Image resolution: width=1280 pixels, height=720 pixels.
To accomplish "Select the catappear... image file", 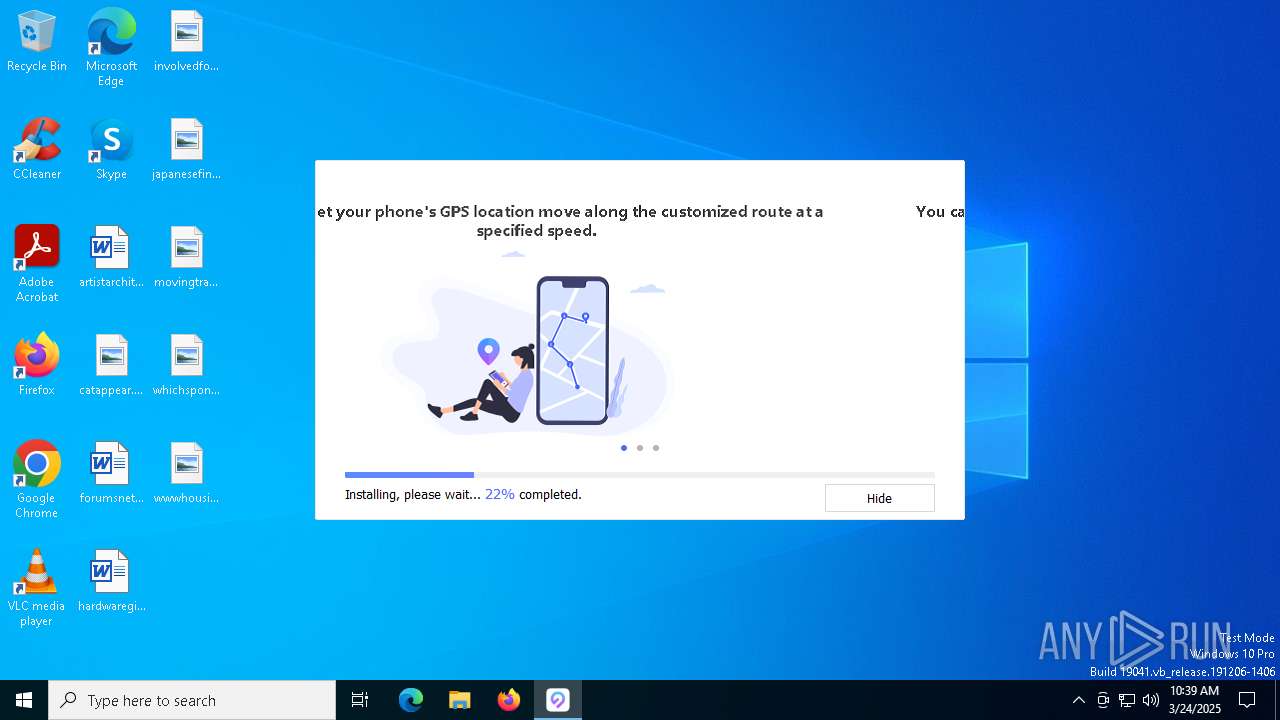I will (x=111, y=366).
